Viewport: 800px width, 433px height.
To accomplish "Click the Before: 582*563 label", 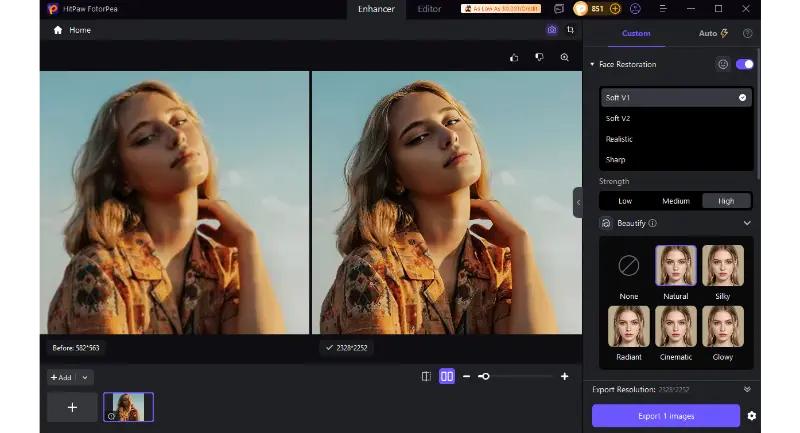I will point(76,348).
